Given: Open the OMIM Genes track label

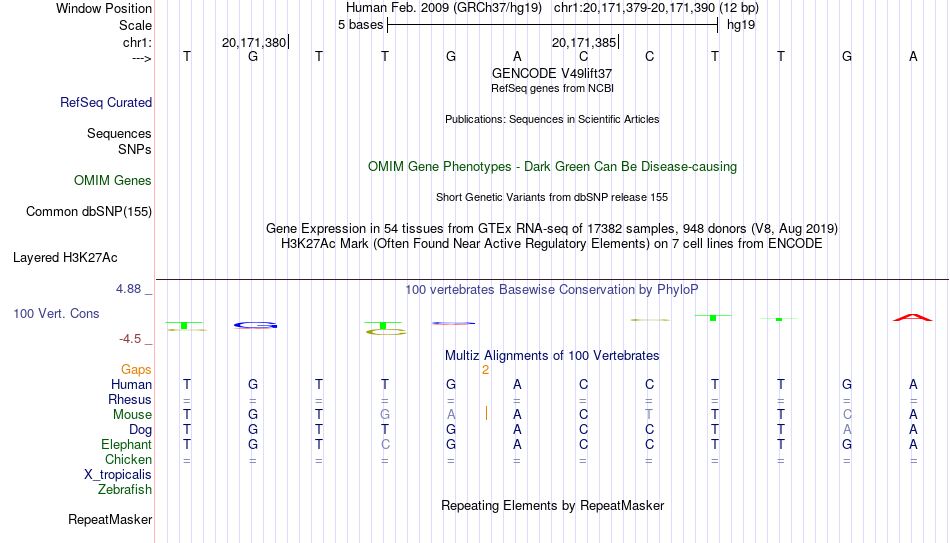Looking at the screenshot, I should click(113, 181).
